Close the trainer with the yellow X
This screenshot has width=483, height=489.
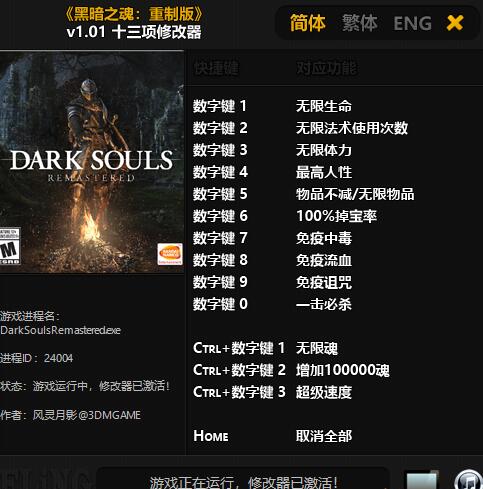(455, 23)
